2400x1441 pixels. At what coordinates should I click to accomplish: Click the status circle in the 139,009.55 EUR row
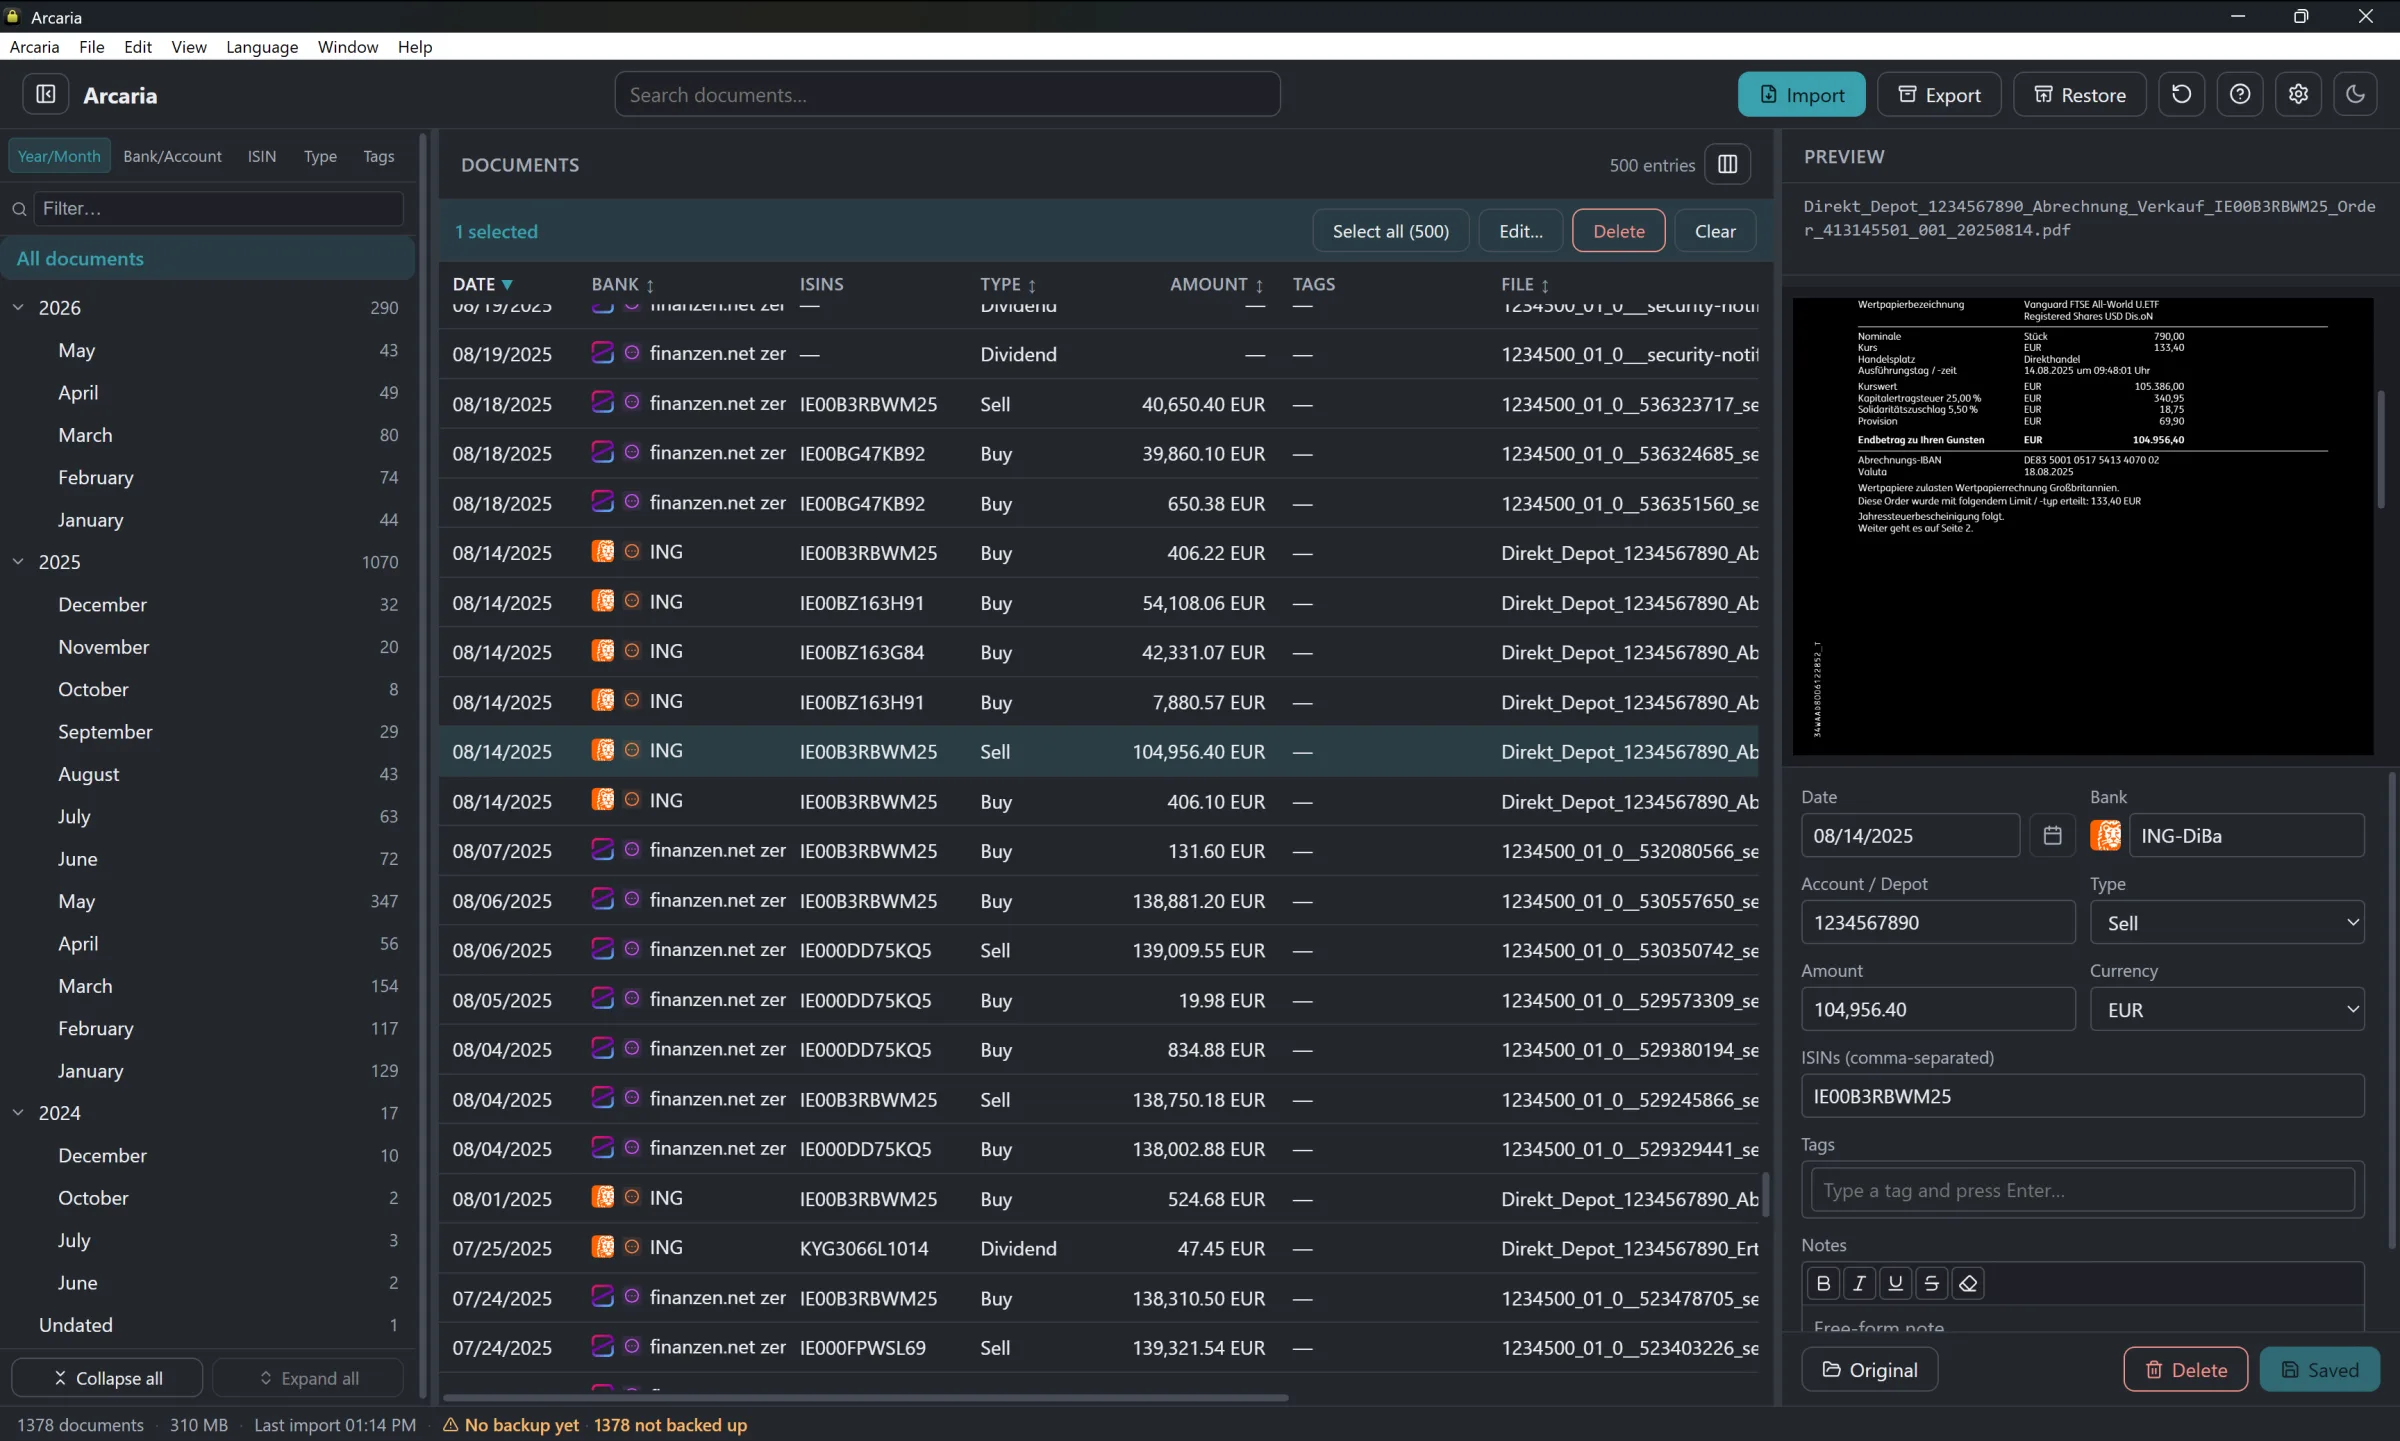coord(632,949)
